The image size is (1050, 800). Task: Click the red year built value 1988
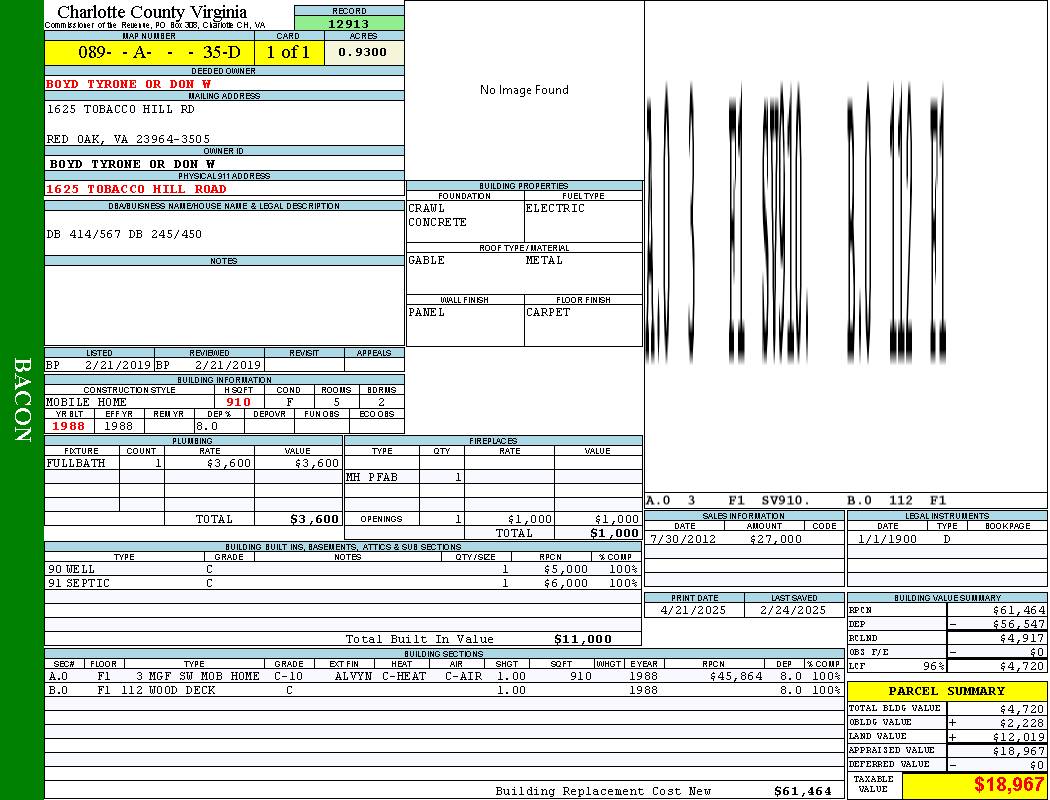(68, 426)
